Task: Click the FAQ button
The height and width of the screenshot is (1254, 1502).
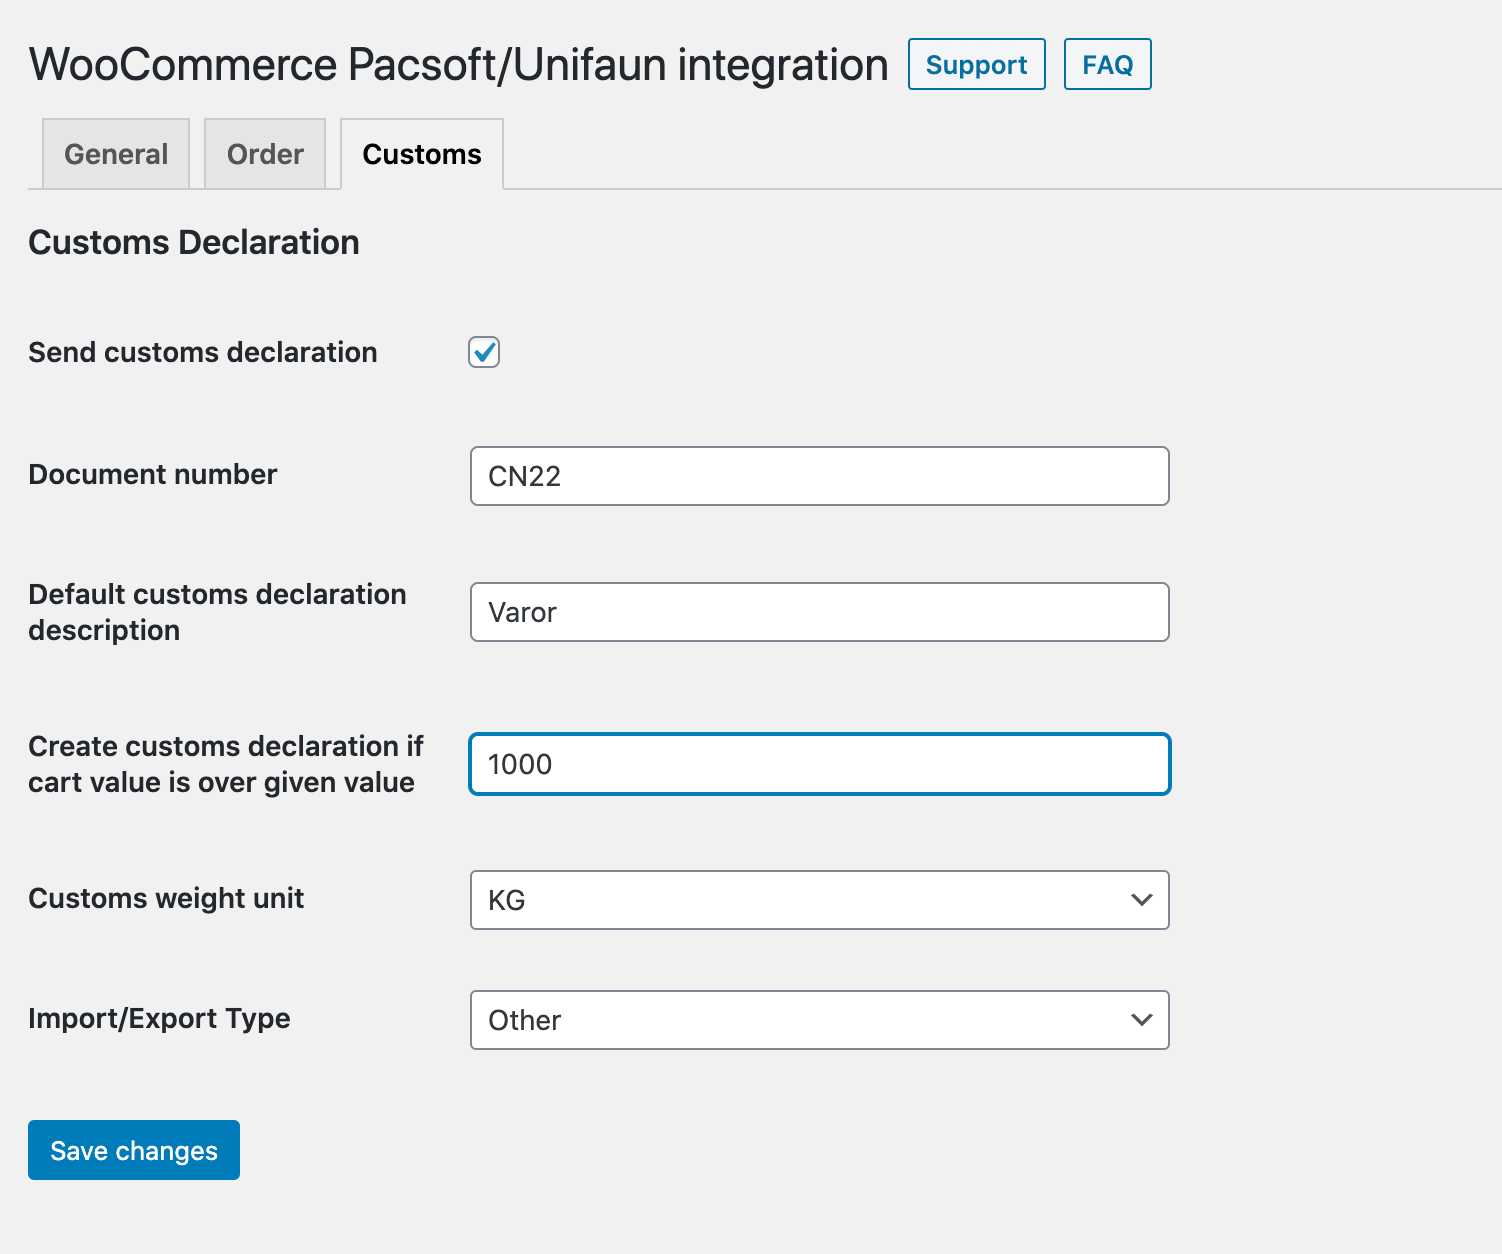Action: [x=1107, y=65]
